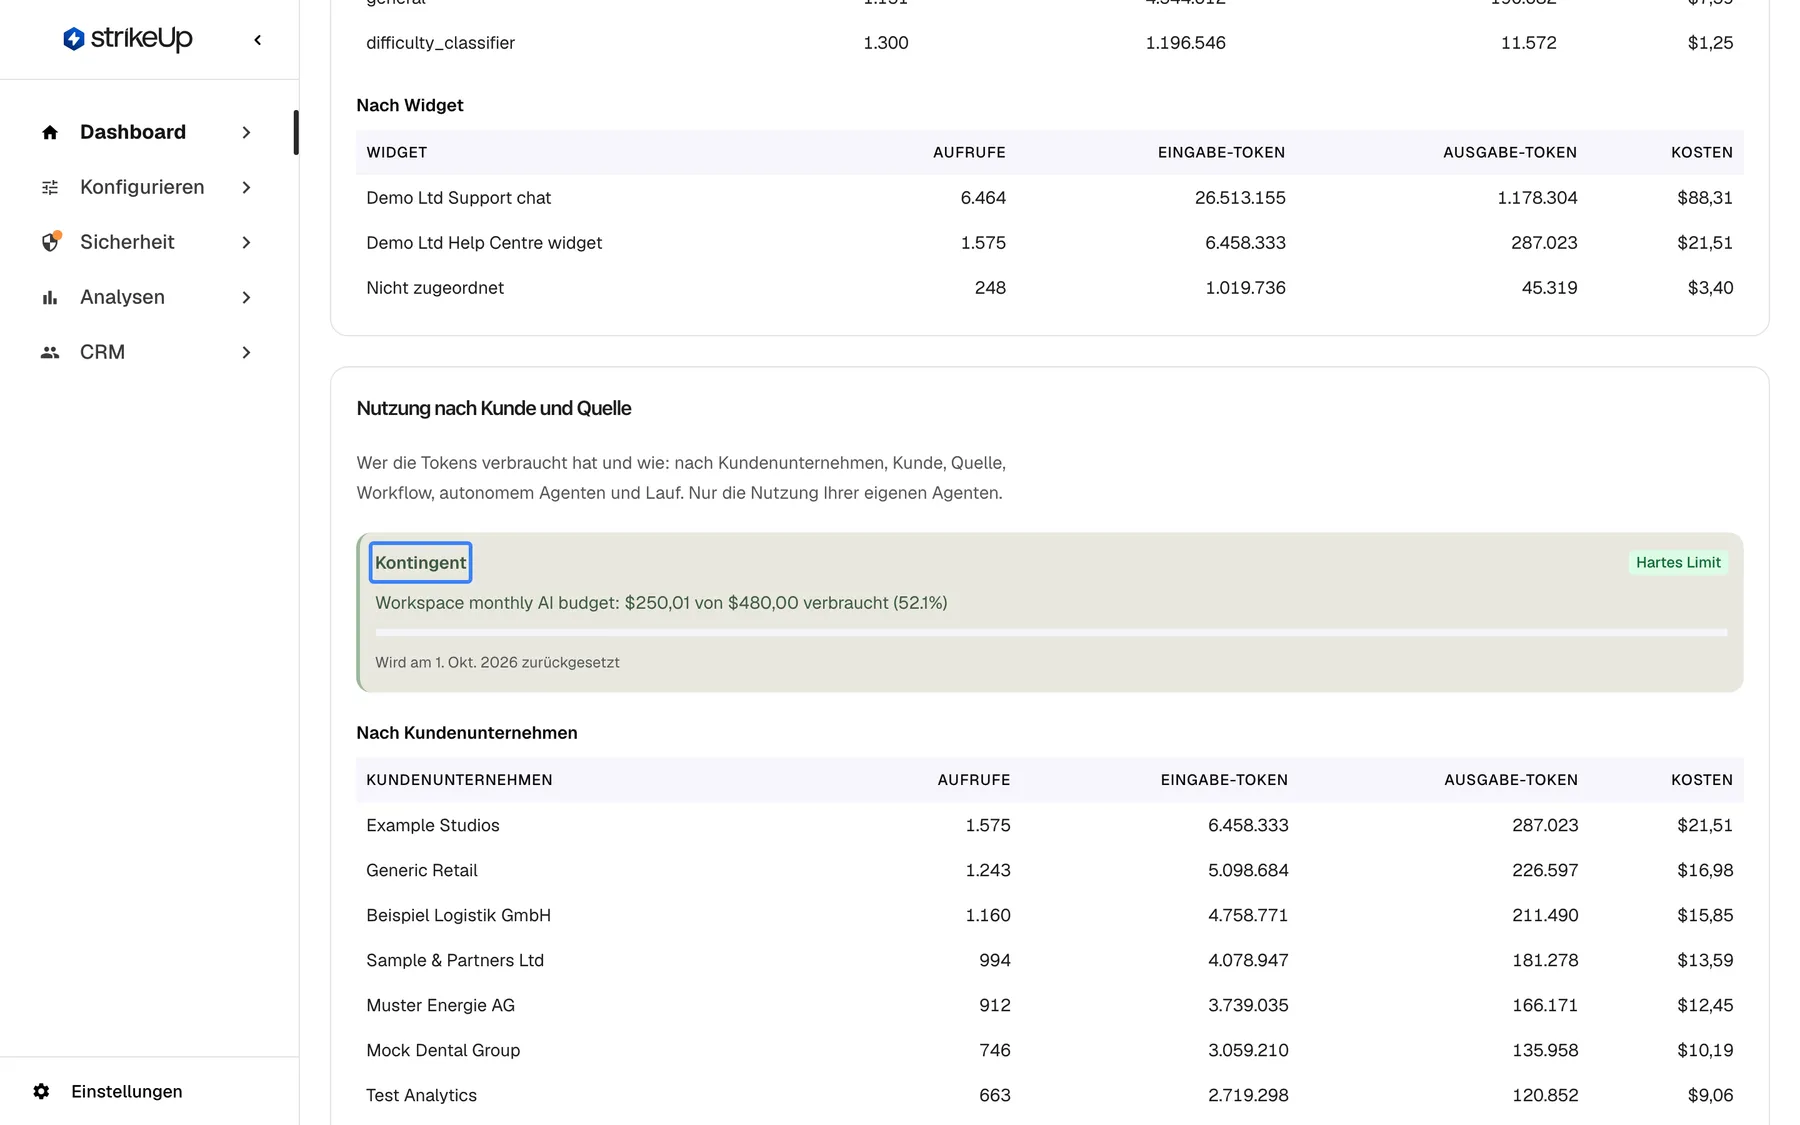Click the 1.178.304 output token value
Image resolution: width=1800 pixels, height=1125 pixels.
[1537, 198]
